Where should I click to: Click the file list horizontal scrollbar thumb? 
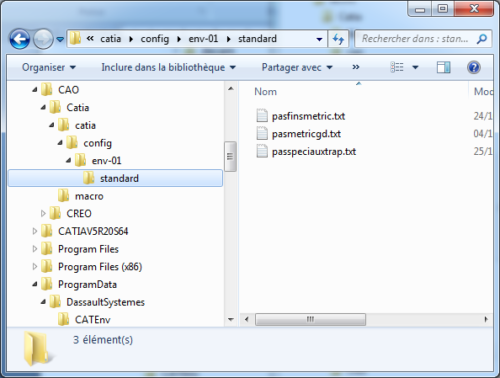point(310,319)
